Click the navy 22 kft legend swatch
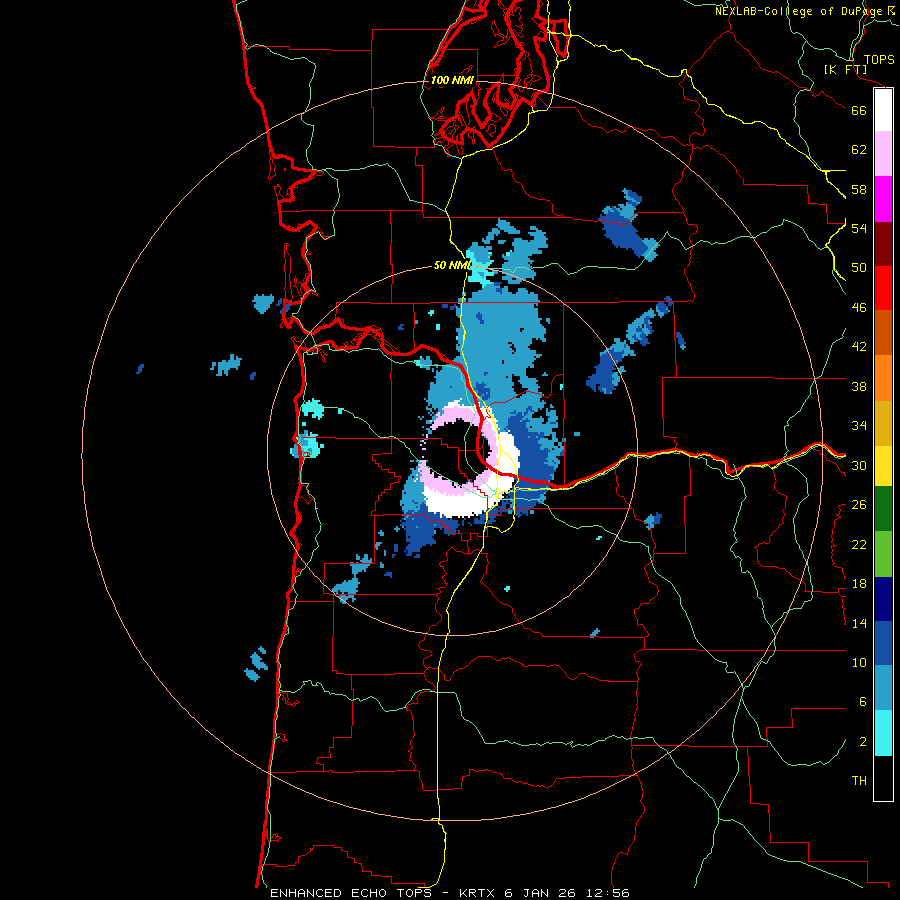 [883, 599]
